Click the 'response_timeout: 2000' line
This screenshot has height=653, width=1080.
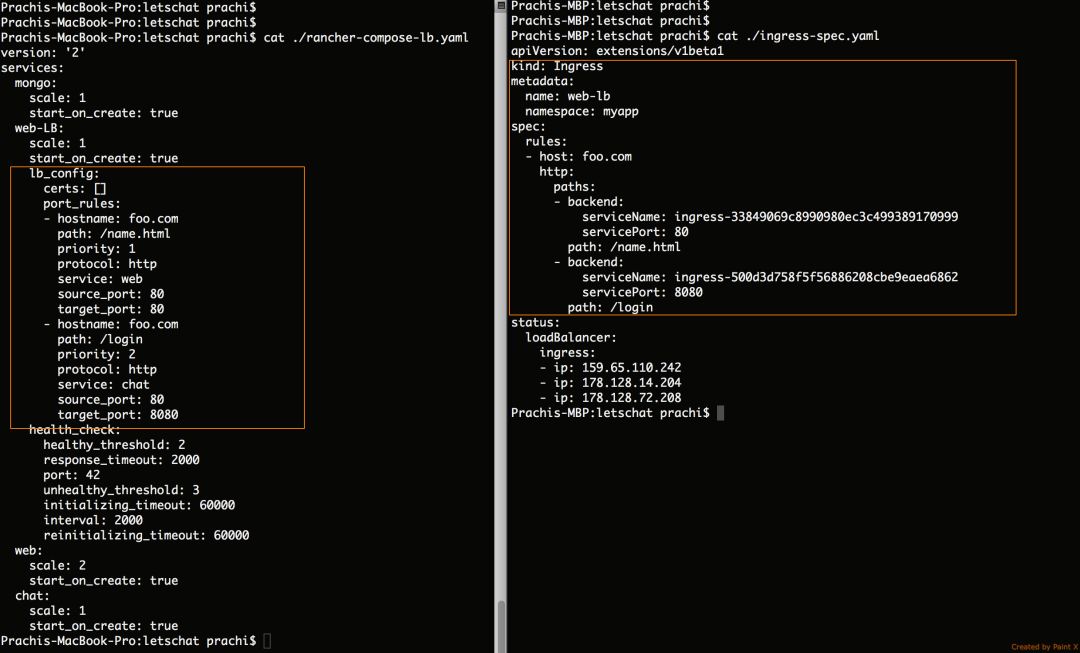coord(121,460)
